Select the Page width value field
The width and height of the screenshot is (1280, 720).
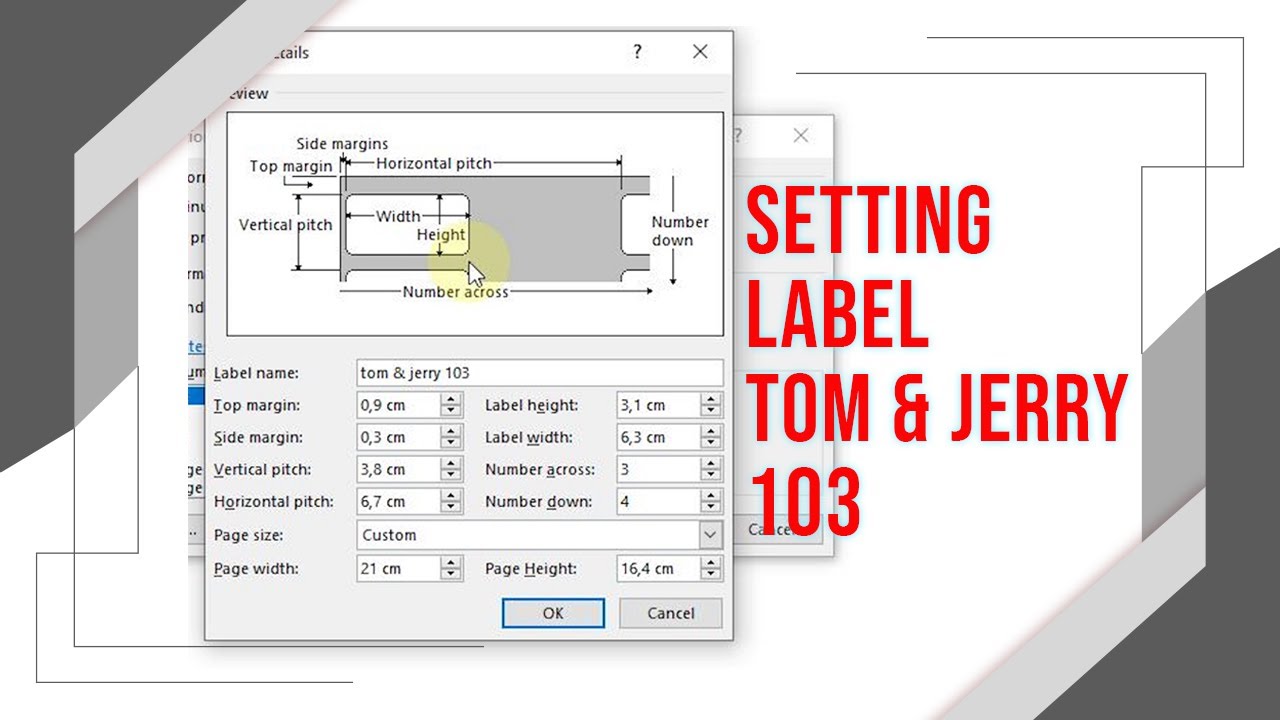point(398,568)
